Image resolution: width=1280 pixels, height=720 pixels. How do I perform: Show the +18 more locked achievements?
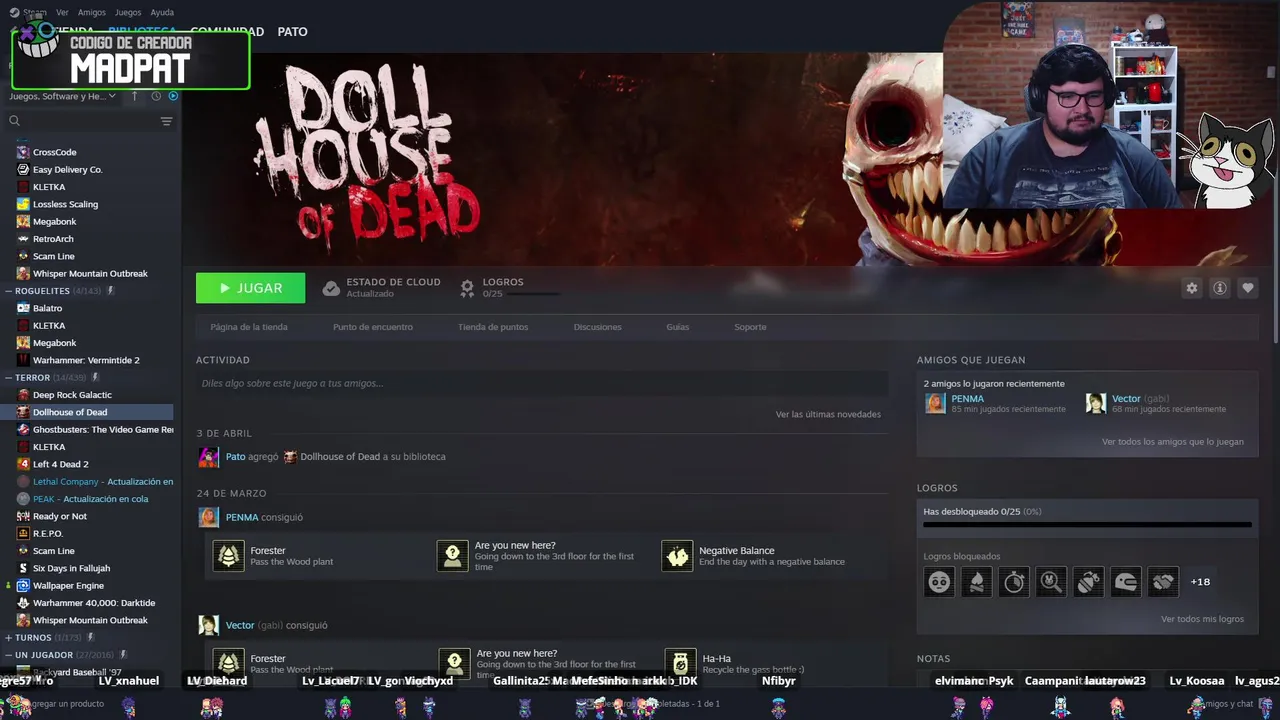pyautogui.click(x=1200, y=582)
